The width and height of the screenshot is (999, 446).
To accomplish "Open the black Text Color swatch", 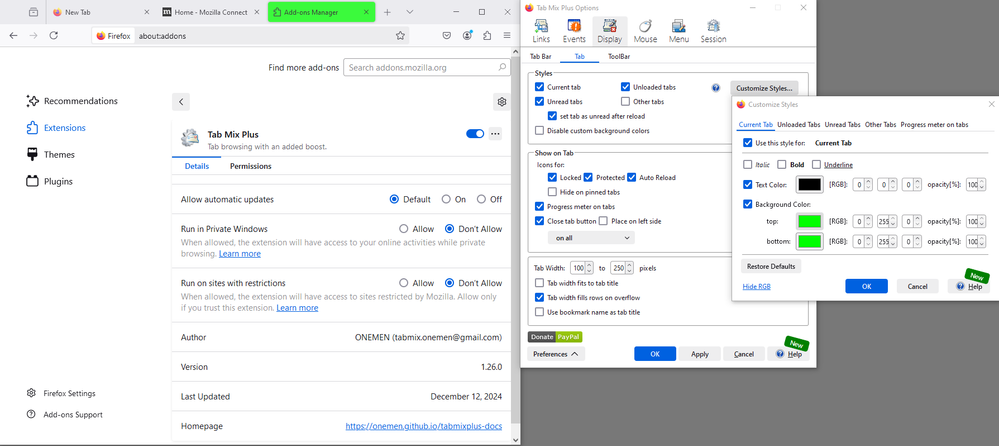I will tap(810, 185).
